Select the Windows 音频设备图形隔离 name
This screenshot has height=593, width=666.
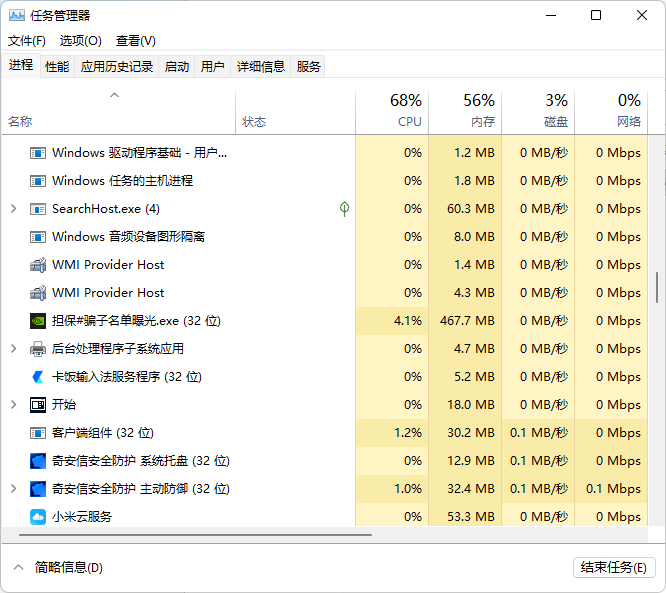[x=128, y=237]
